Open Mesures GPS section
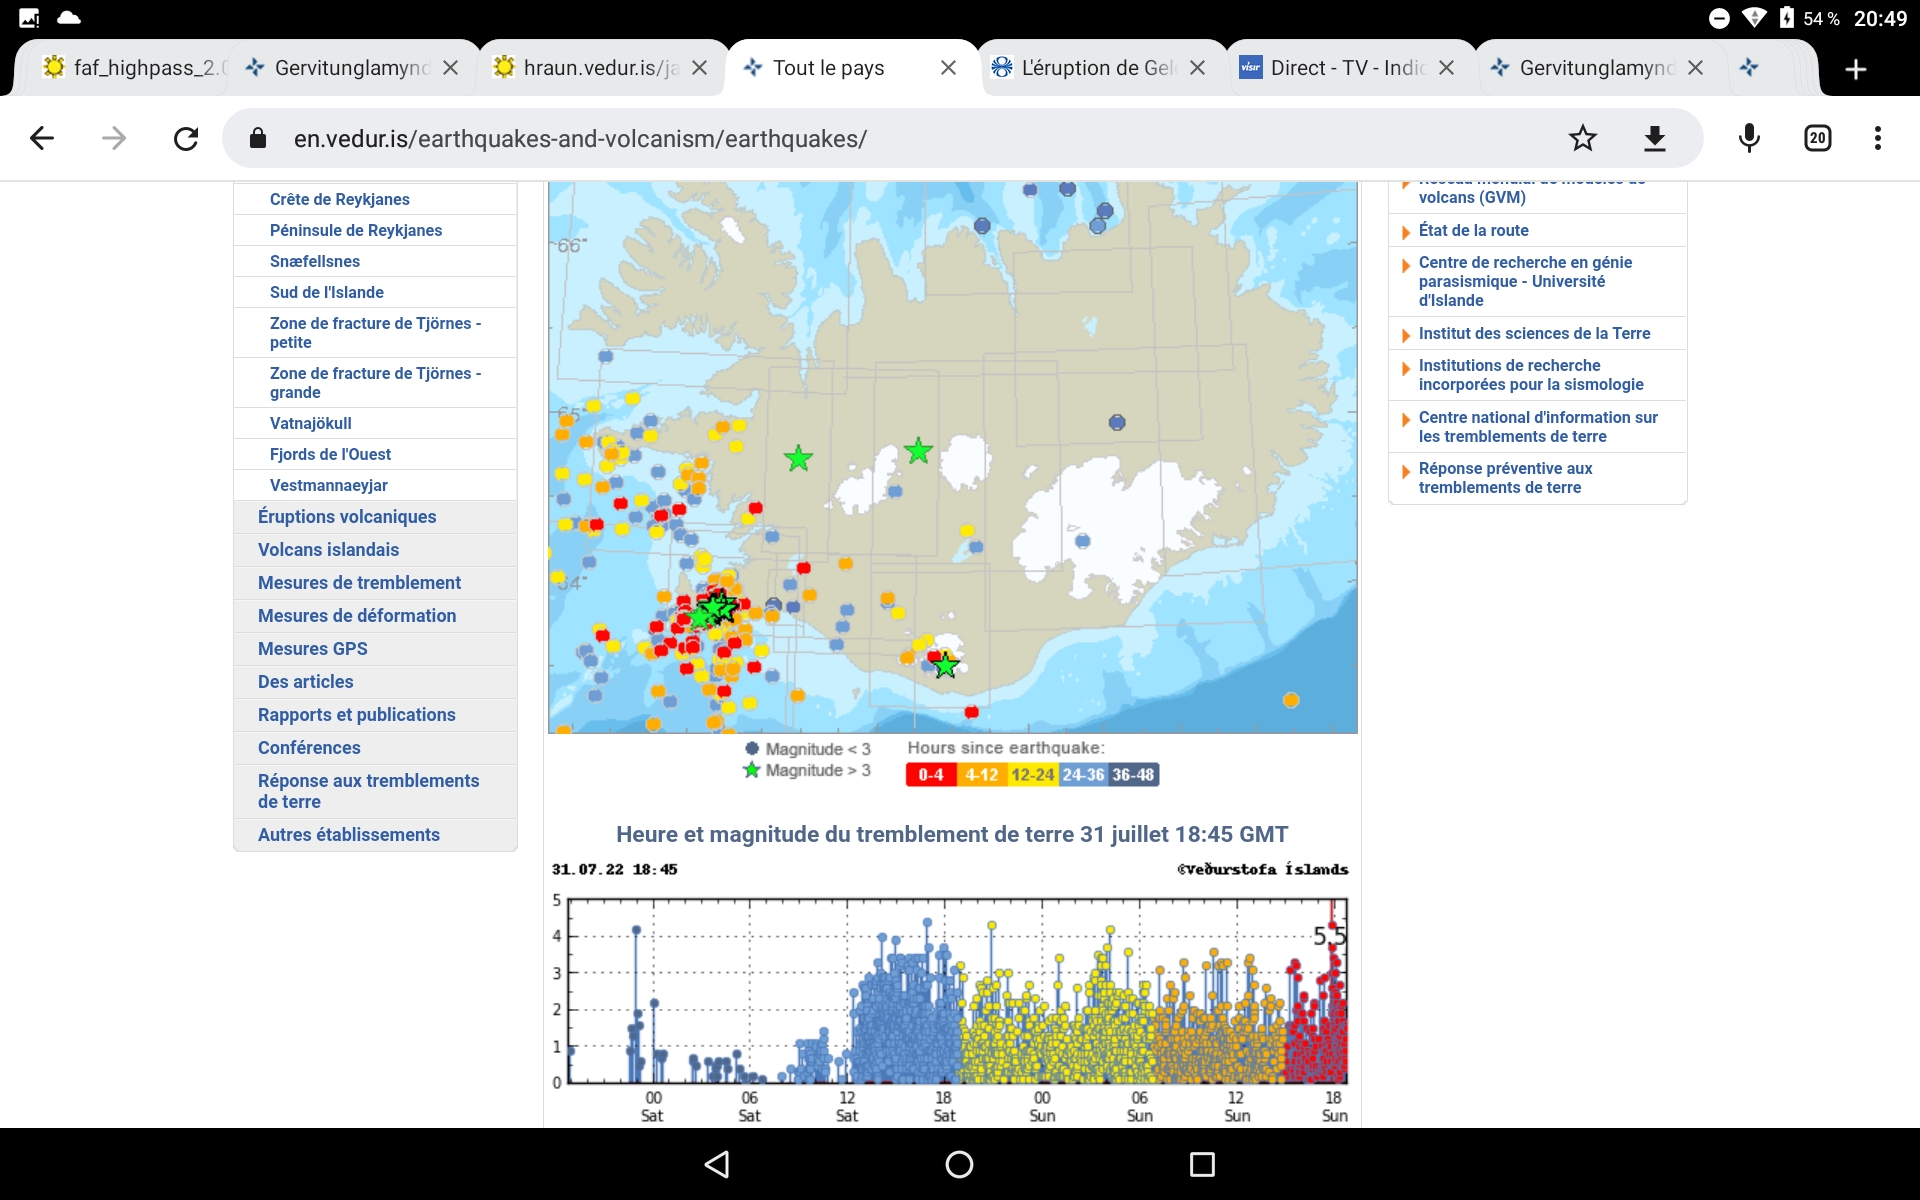Screen dimensions: 1920x1200 pos(313,648)
